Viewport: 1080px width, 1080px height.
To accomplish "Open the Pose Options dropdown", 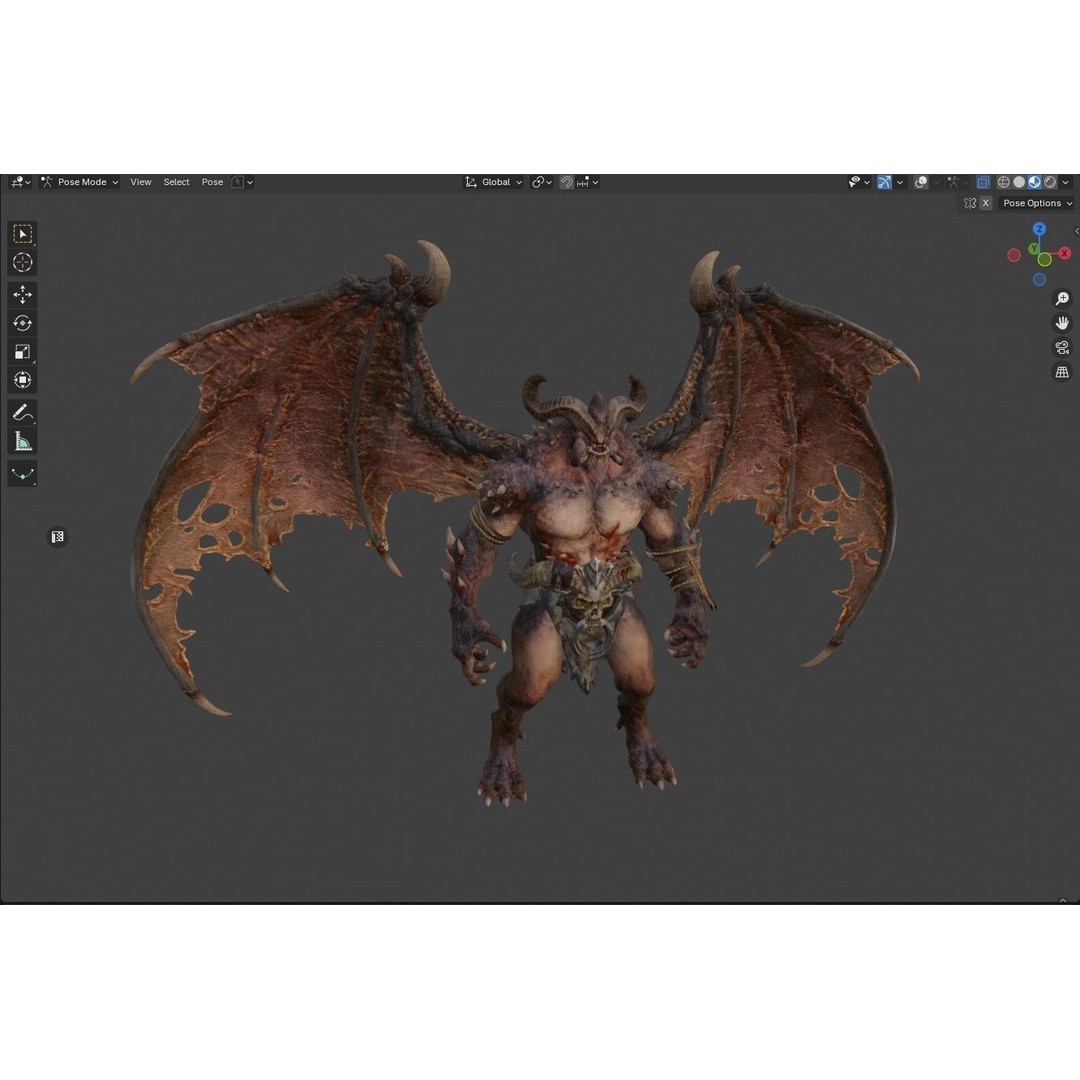I will point(1037,203).
